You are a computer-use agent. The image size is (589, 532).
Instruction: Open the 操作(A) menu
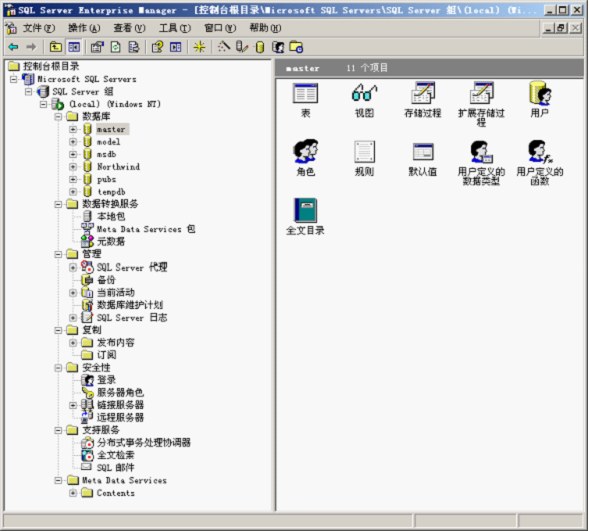coord(84,28)
